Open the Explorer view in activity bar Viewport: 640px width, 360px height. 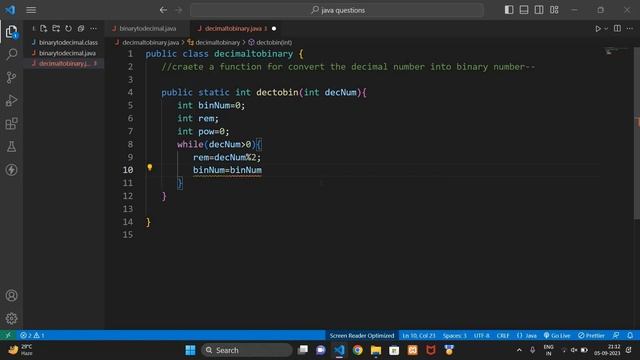click(x=11, y=31)
